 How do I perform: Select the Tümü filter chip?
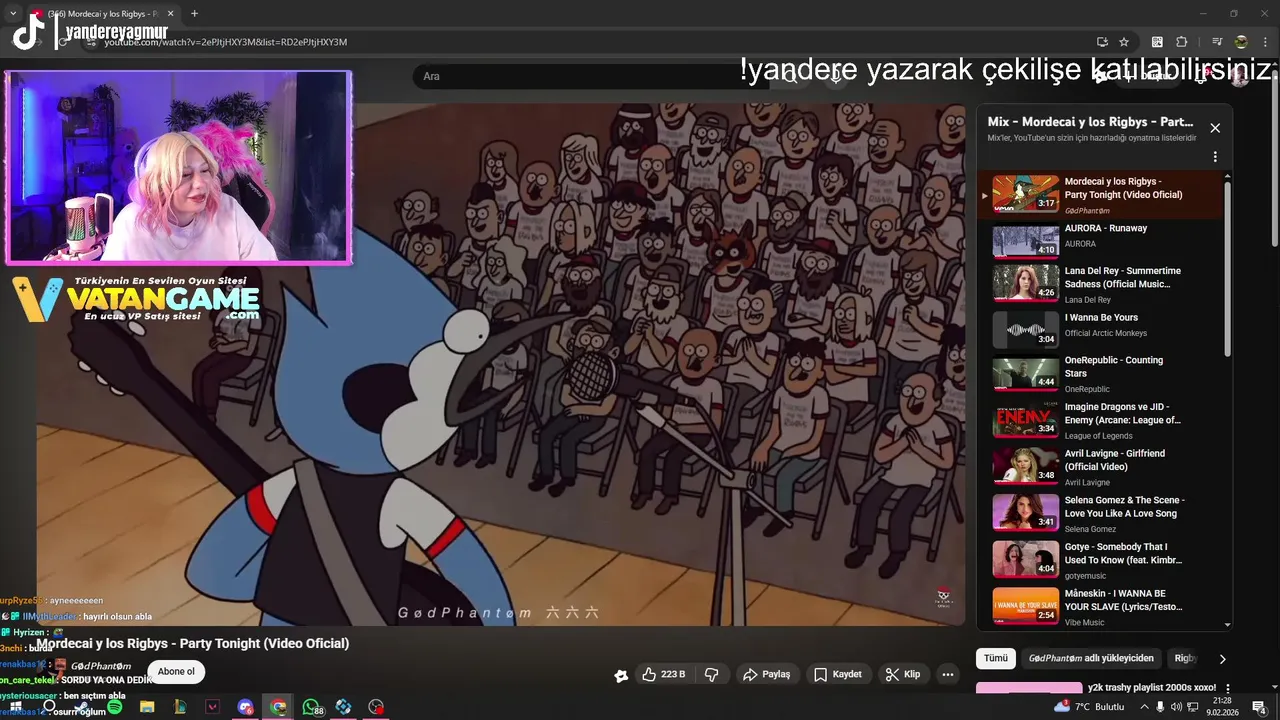point(996,658)
